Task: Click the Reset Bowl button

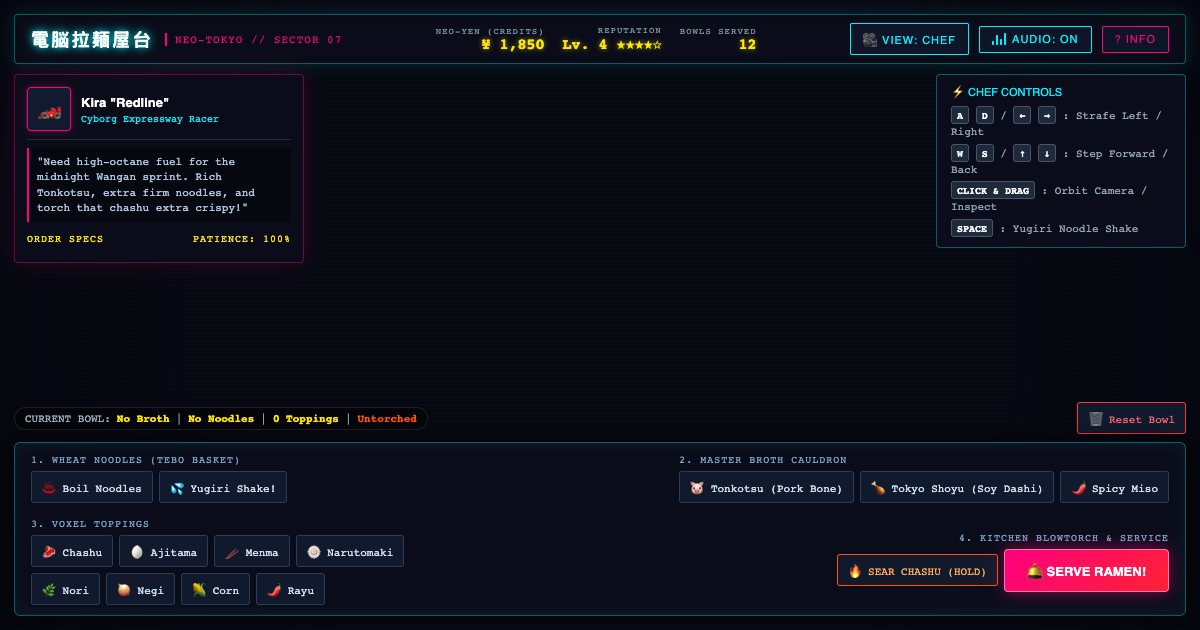Action: point(1131,419)
